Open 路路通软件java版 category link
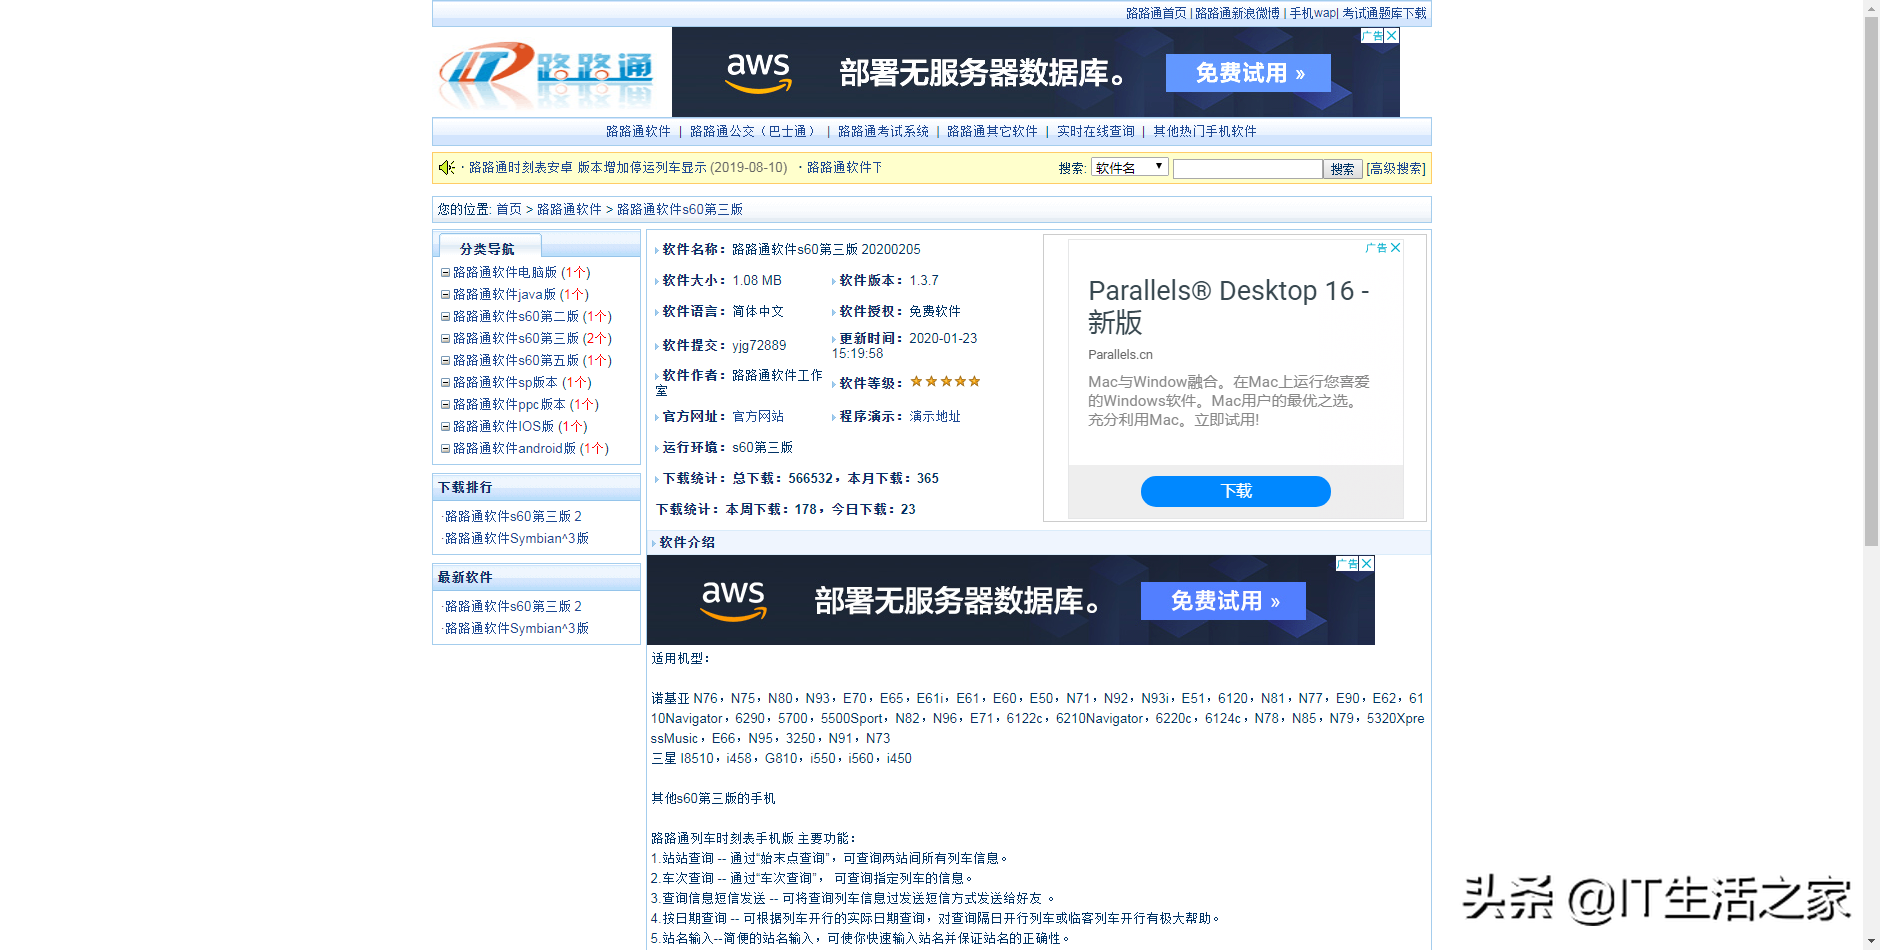This screenshot has height=950, width=1880. click(504, 294)
